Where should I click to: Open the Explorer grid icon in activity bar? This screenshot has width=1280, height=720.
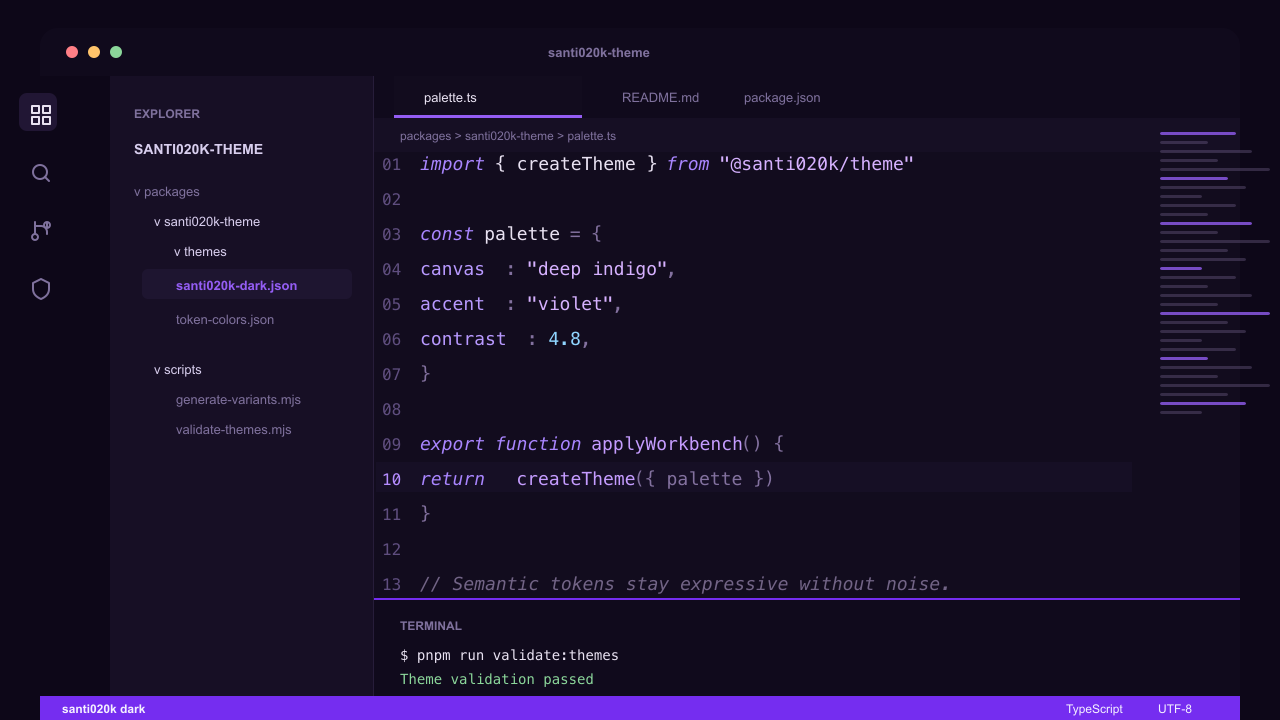coord(38,112)
